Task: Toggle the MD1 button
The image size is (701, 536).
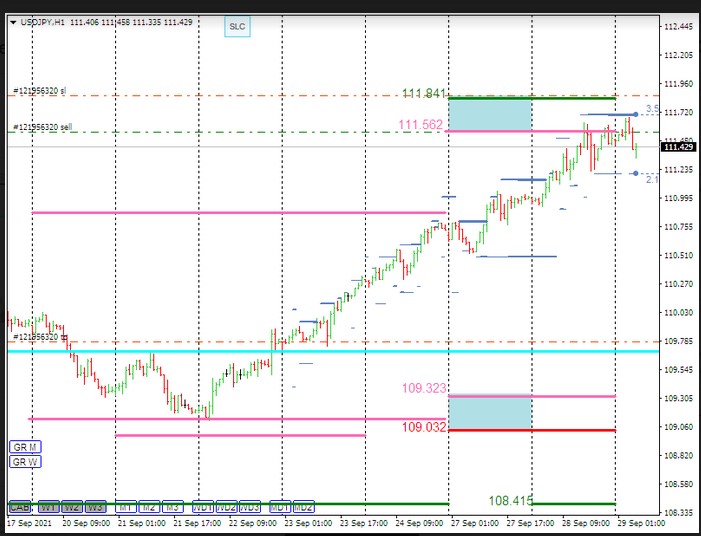Action: [x=279, y=507]
